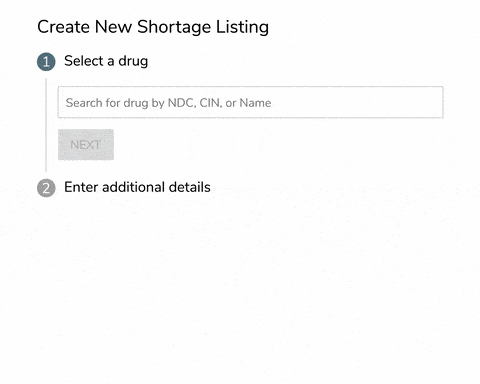Viewport: 480px width, 384px height.
Task: Select the teal circle labeled 1
Action: click(x=46, y=62)
